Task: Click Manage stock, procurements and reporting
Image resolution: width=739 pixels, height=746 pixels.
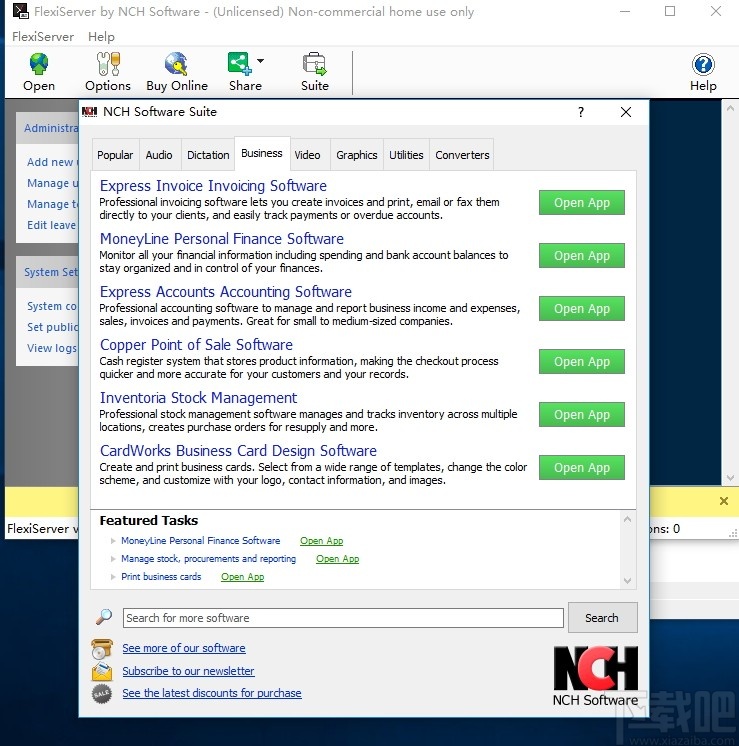Action: [208, 559]
